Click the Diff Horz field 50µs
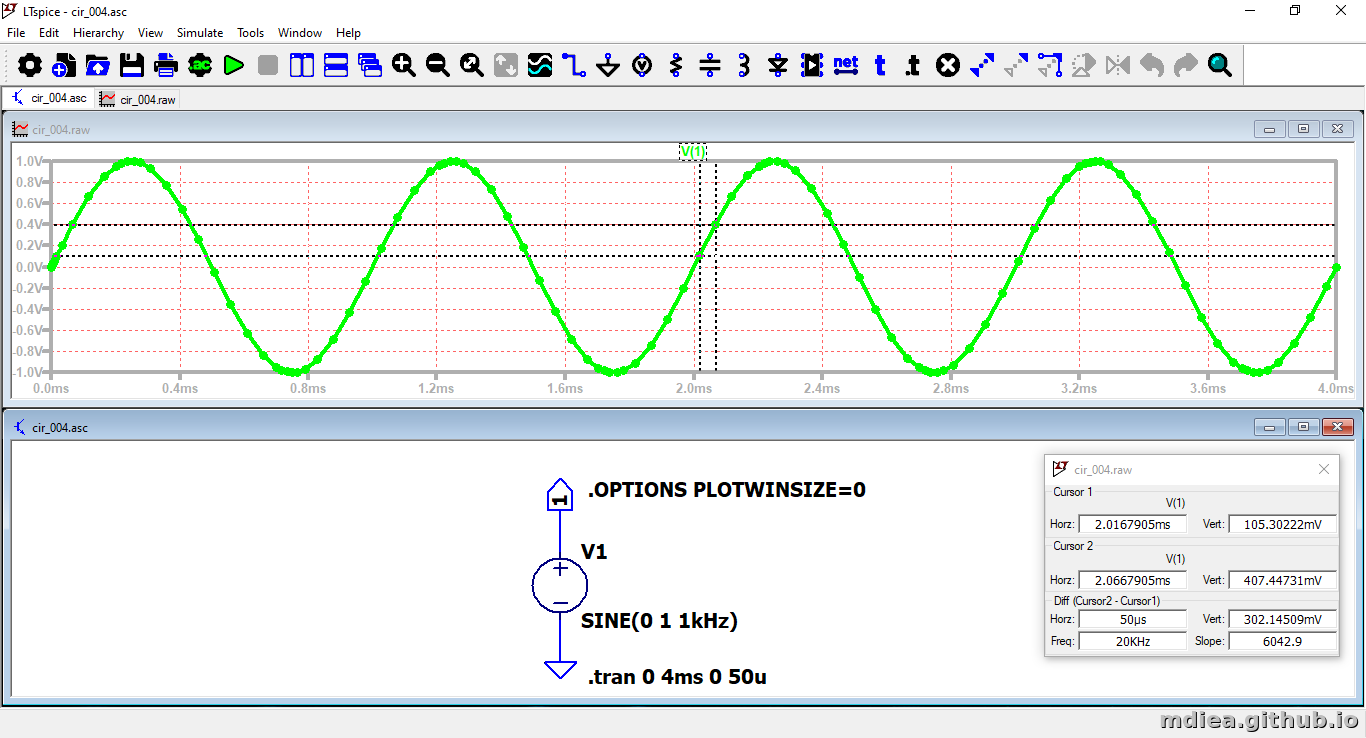This screenshot has height=738, width=1366. pos(1132,620)
